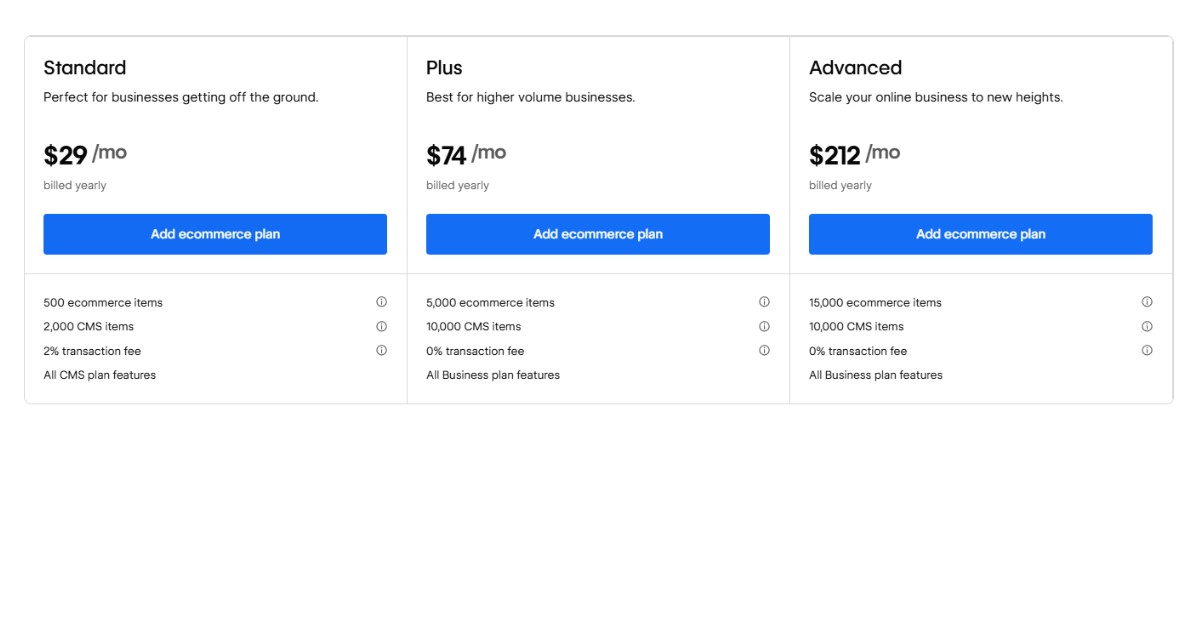This screenshot has width=1200, height=630.
Task: Open info for 5,000 ecommerce items
Action: pos(764,302)
